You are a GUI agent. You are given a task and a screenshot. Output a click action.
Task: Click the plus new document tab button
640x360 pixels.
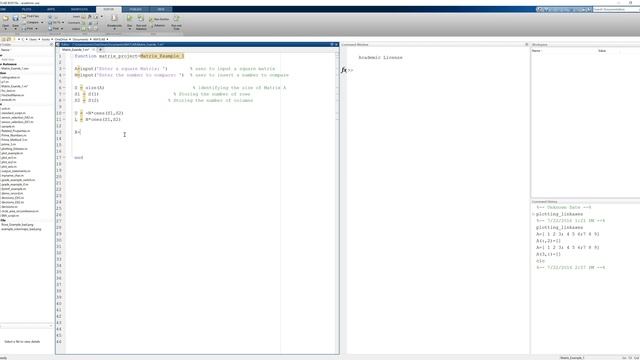pyautogui.click(x=100, y=49)
